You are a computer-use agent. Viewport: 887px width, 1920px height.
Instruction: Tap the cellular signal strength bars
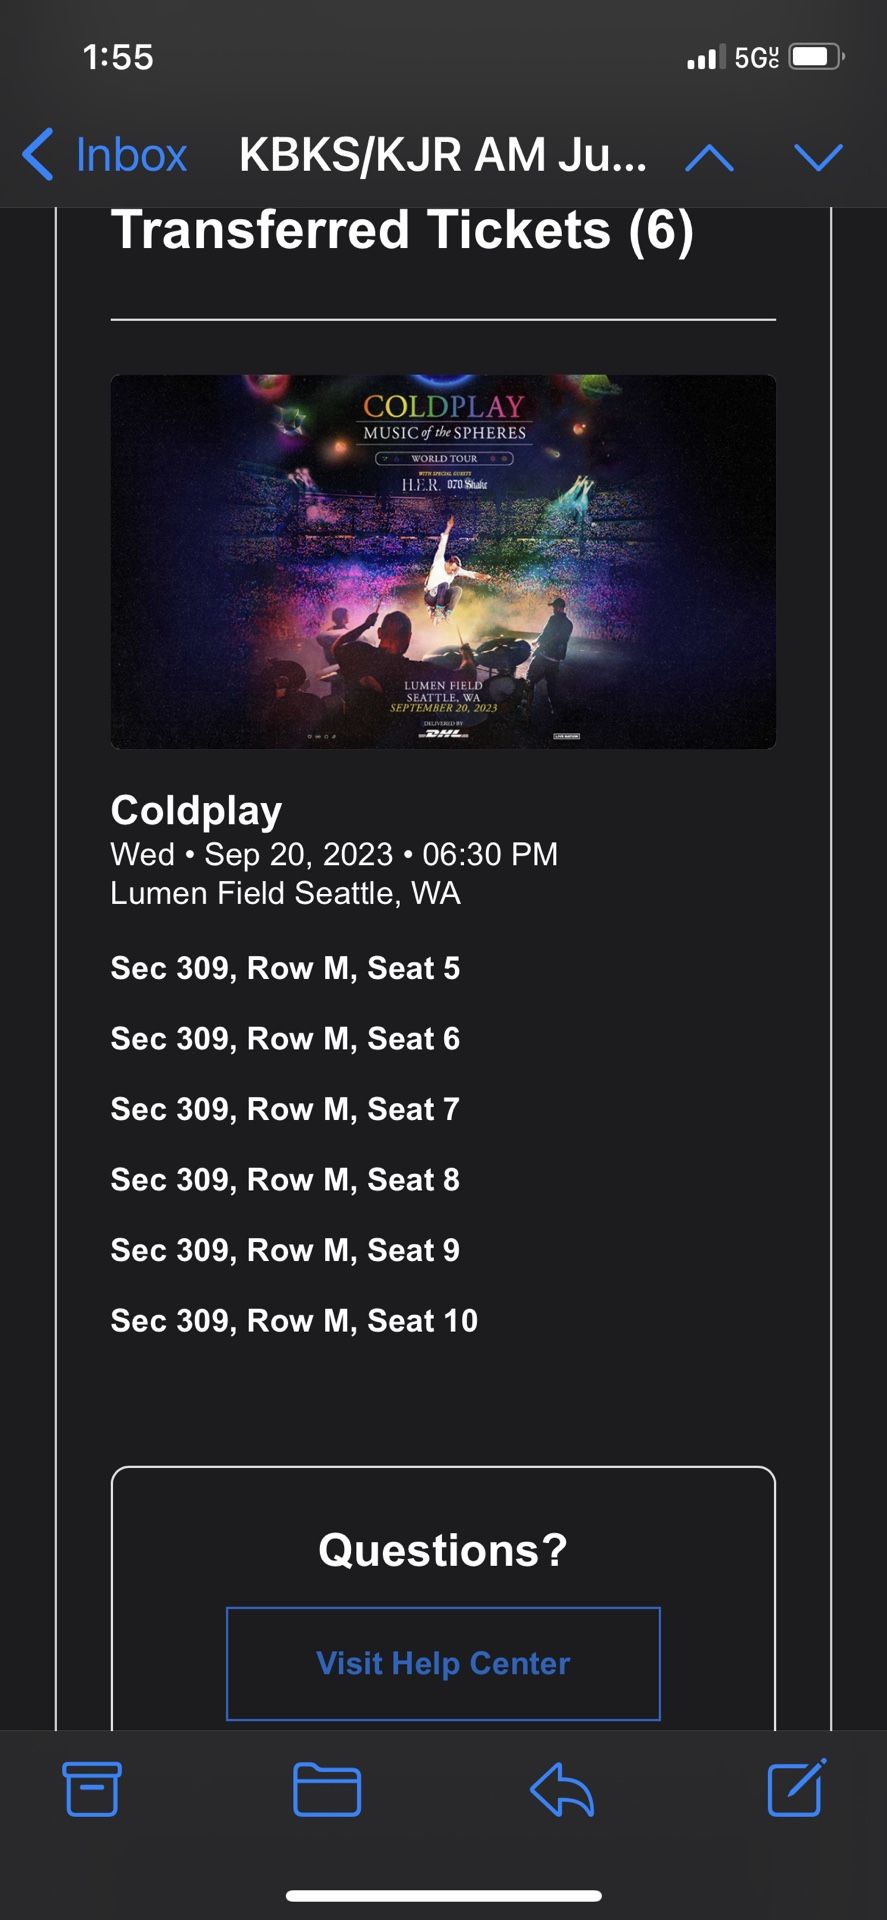pyautogui.click(x=703, y=58)
